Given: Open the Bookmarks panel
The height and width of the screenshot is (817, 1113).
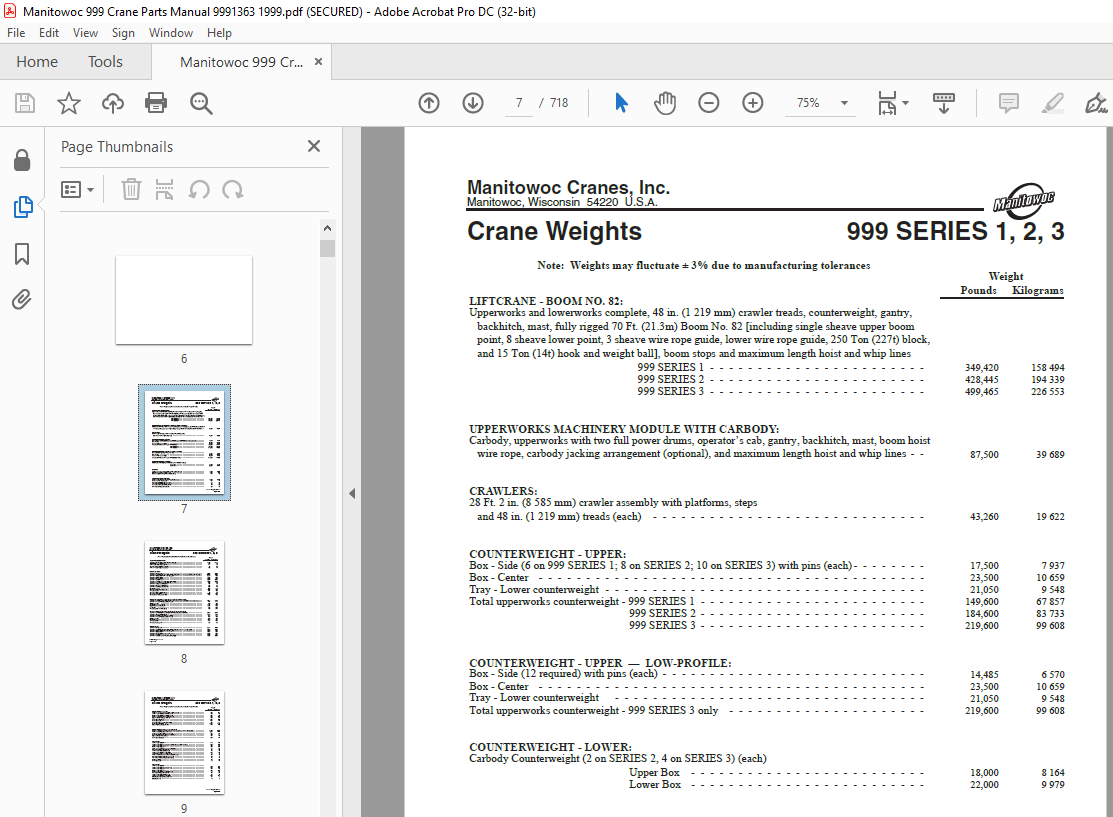Looking at the screenshot, I should pyautogui.click(x=22, y=253).
